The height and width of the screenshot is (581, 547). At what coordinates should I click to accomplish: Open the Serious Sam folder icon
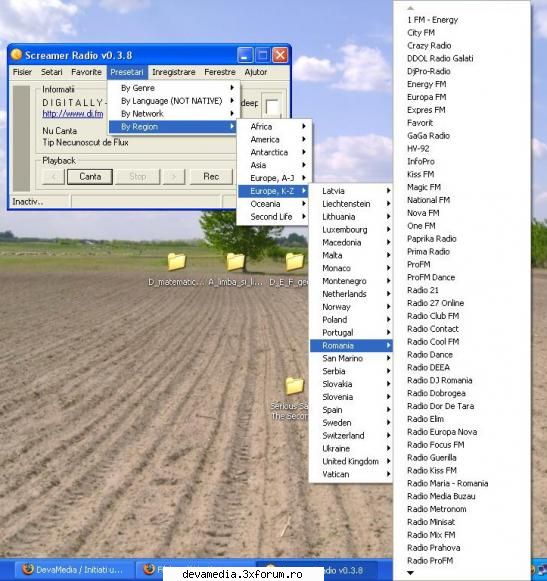(295, 386)
